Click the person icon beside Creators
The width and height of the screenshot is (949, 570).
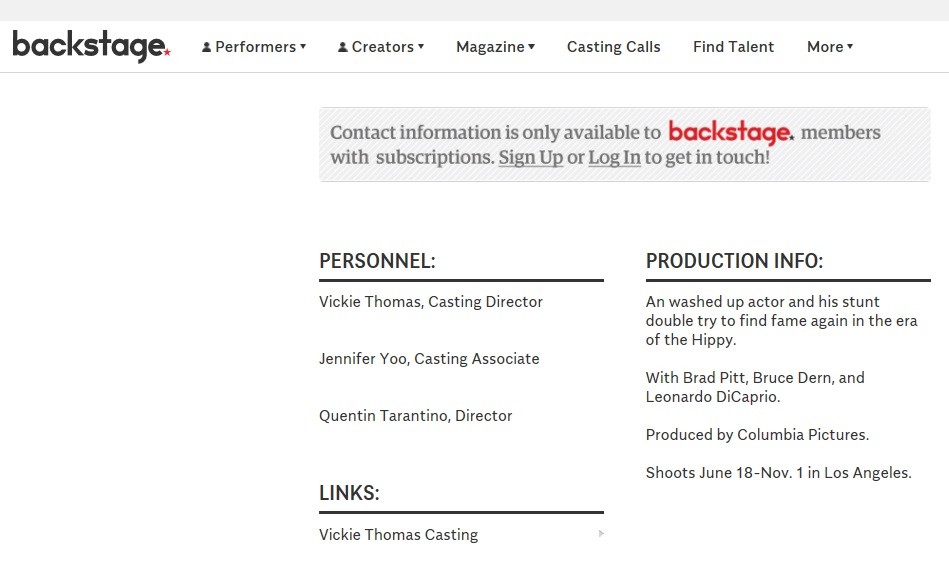point(343,47)
